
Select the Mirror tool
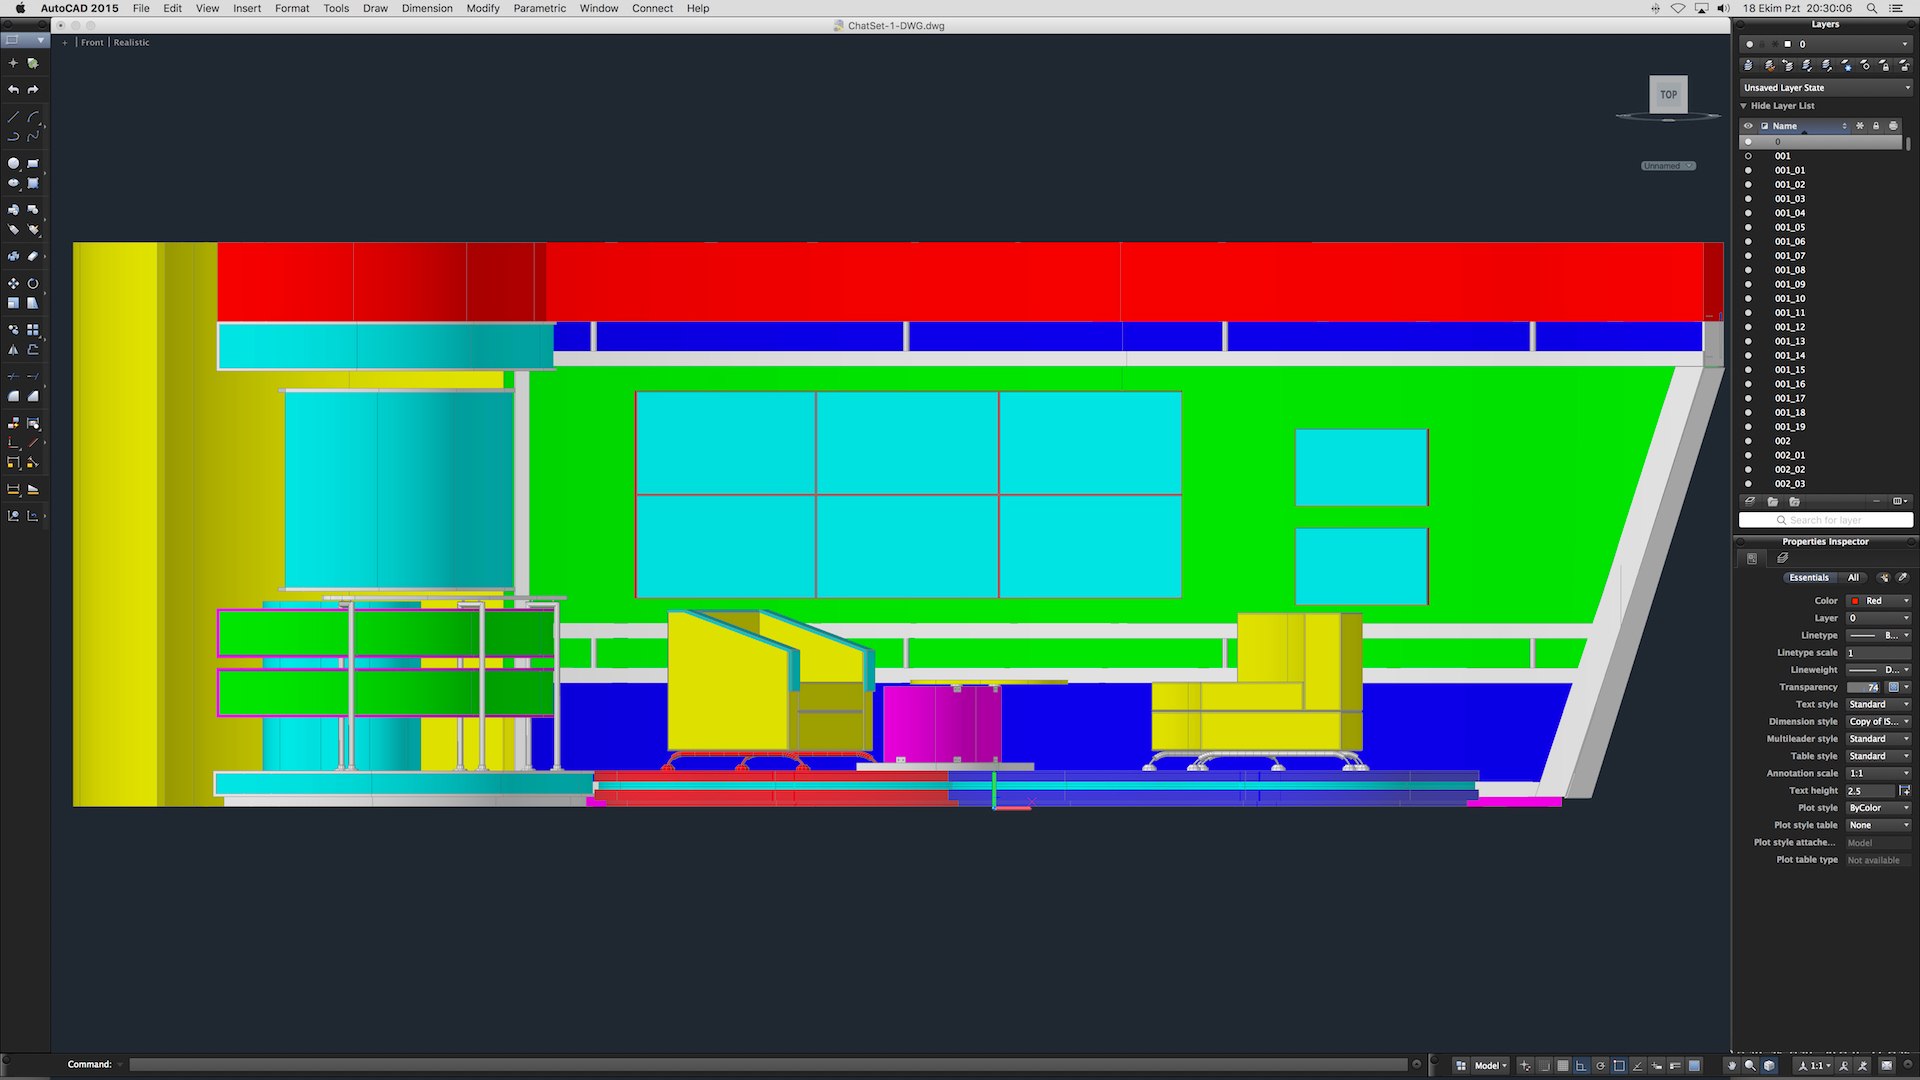click(13, 350)
